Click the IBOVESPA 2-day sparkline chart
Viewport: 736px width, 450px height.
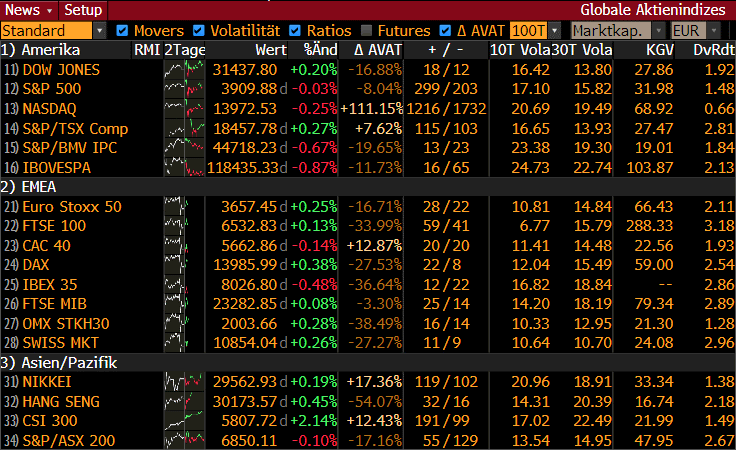pos(184,168)
